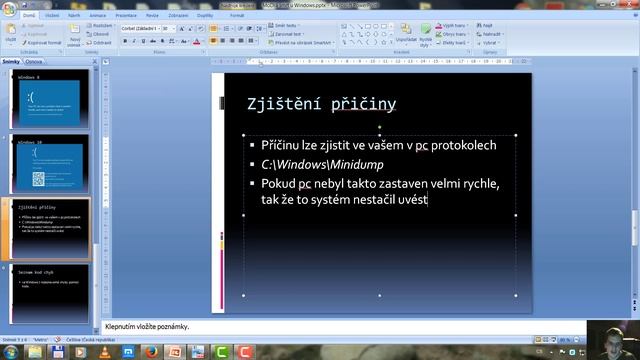Open the font size dropdown
This screenshot has width=640, height=360.
173,29
